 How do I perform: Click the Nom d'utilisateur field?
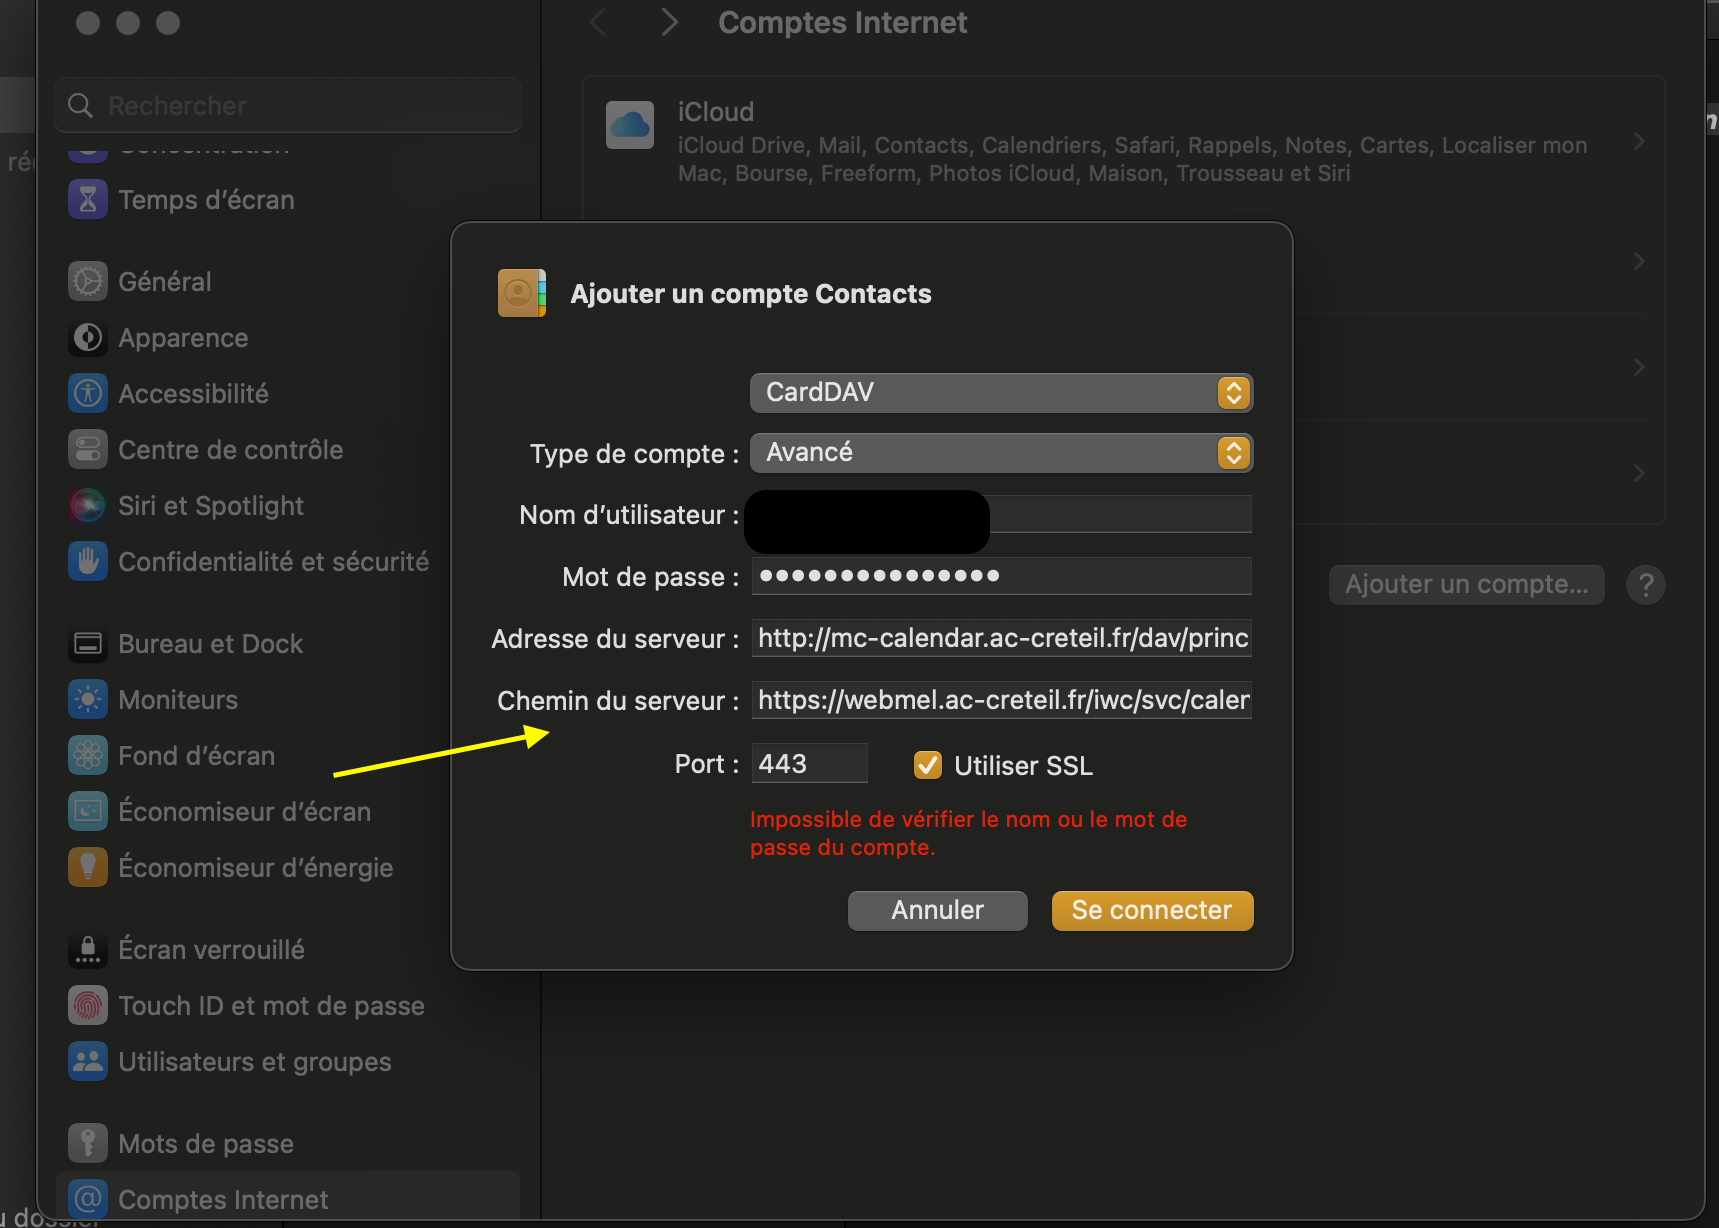(1001, 514)
